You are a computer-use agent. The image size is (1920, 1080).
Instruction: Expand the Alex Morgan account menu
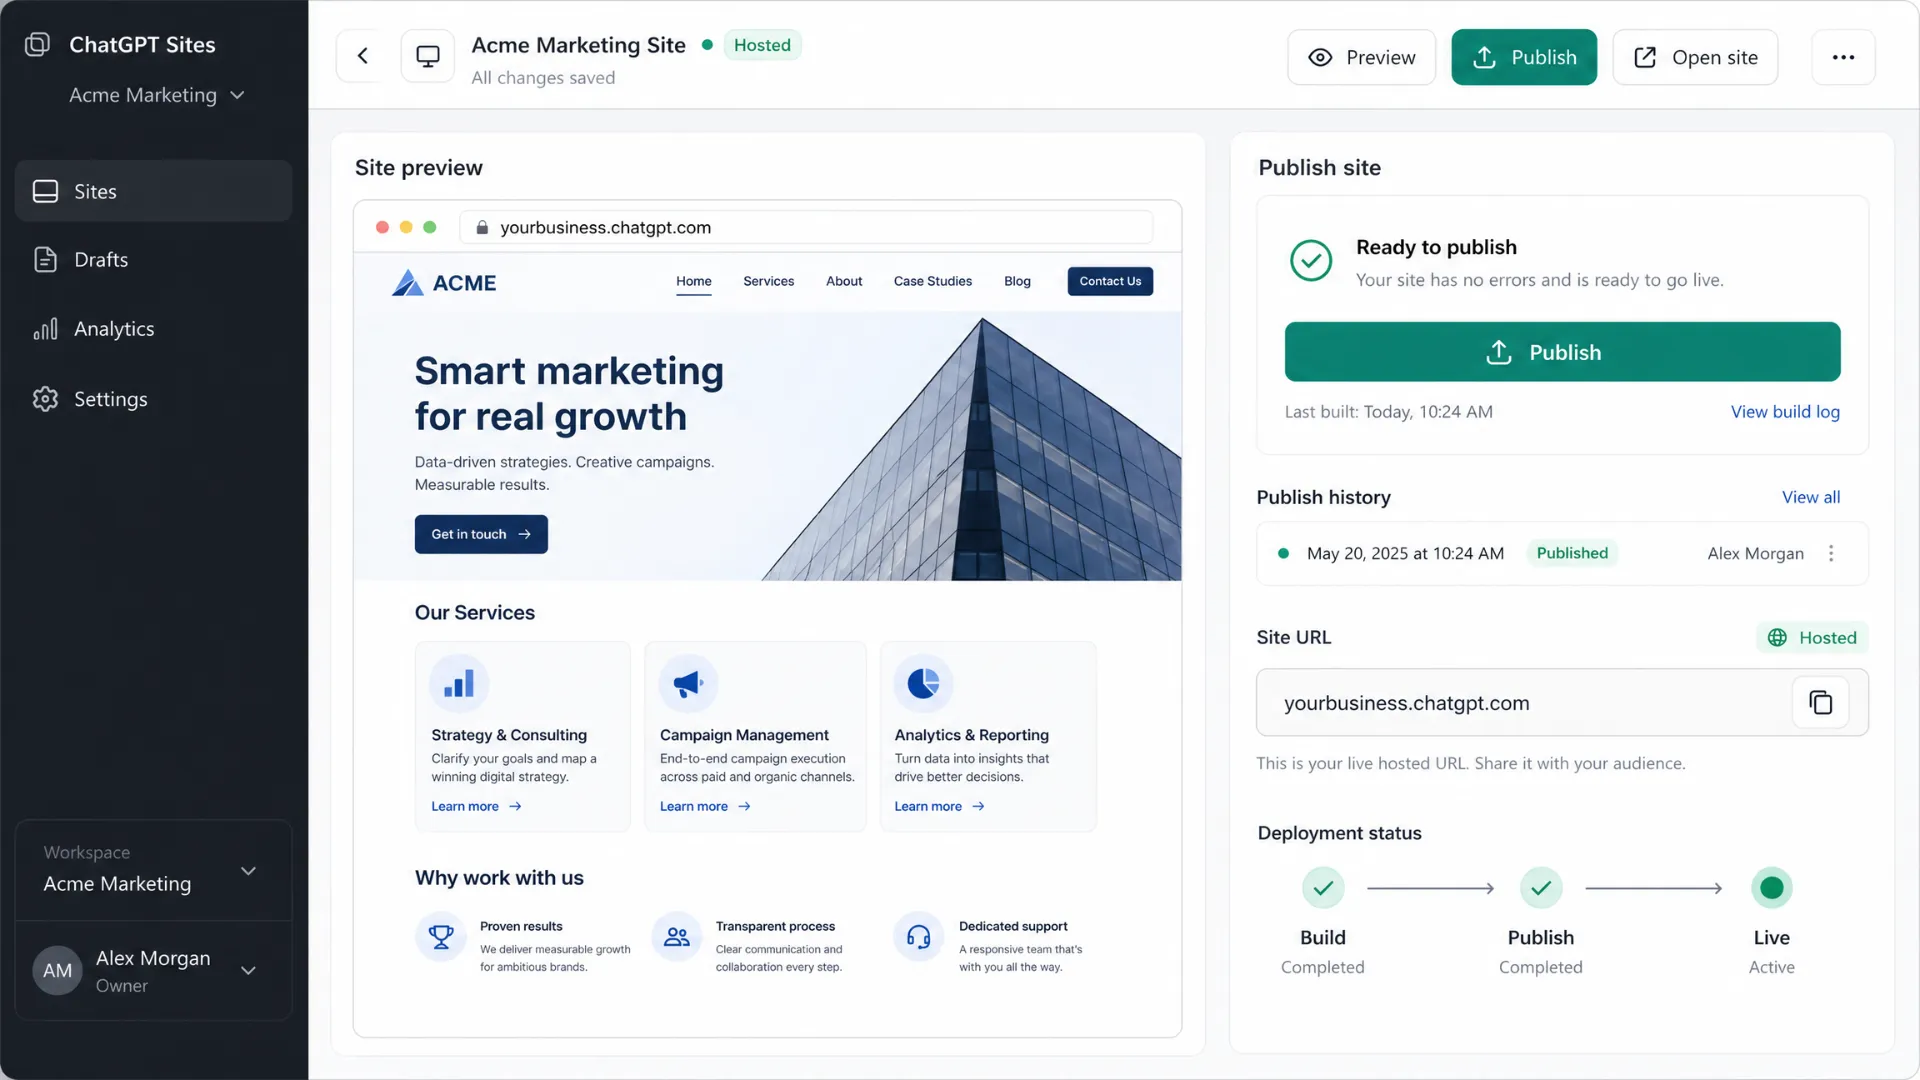(153, 970)
